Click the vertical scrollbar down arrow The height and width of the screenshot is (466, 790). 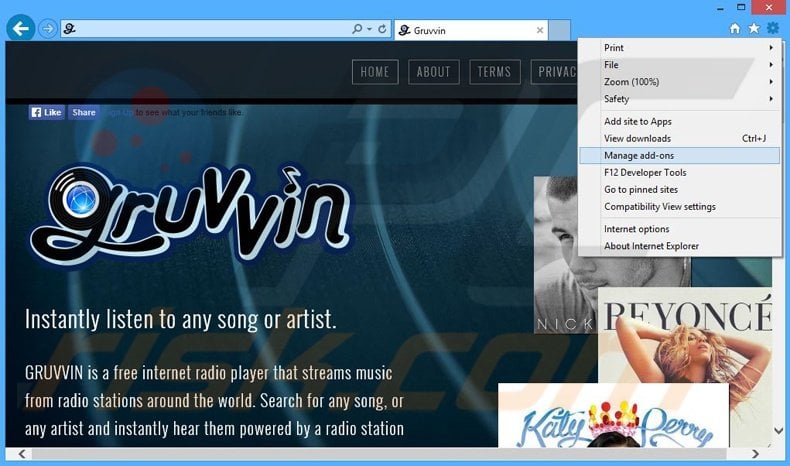coord(778,431)
